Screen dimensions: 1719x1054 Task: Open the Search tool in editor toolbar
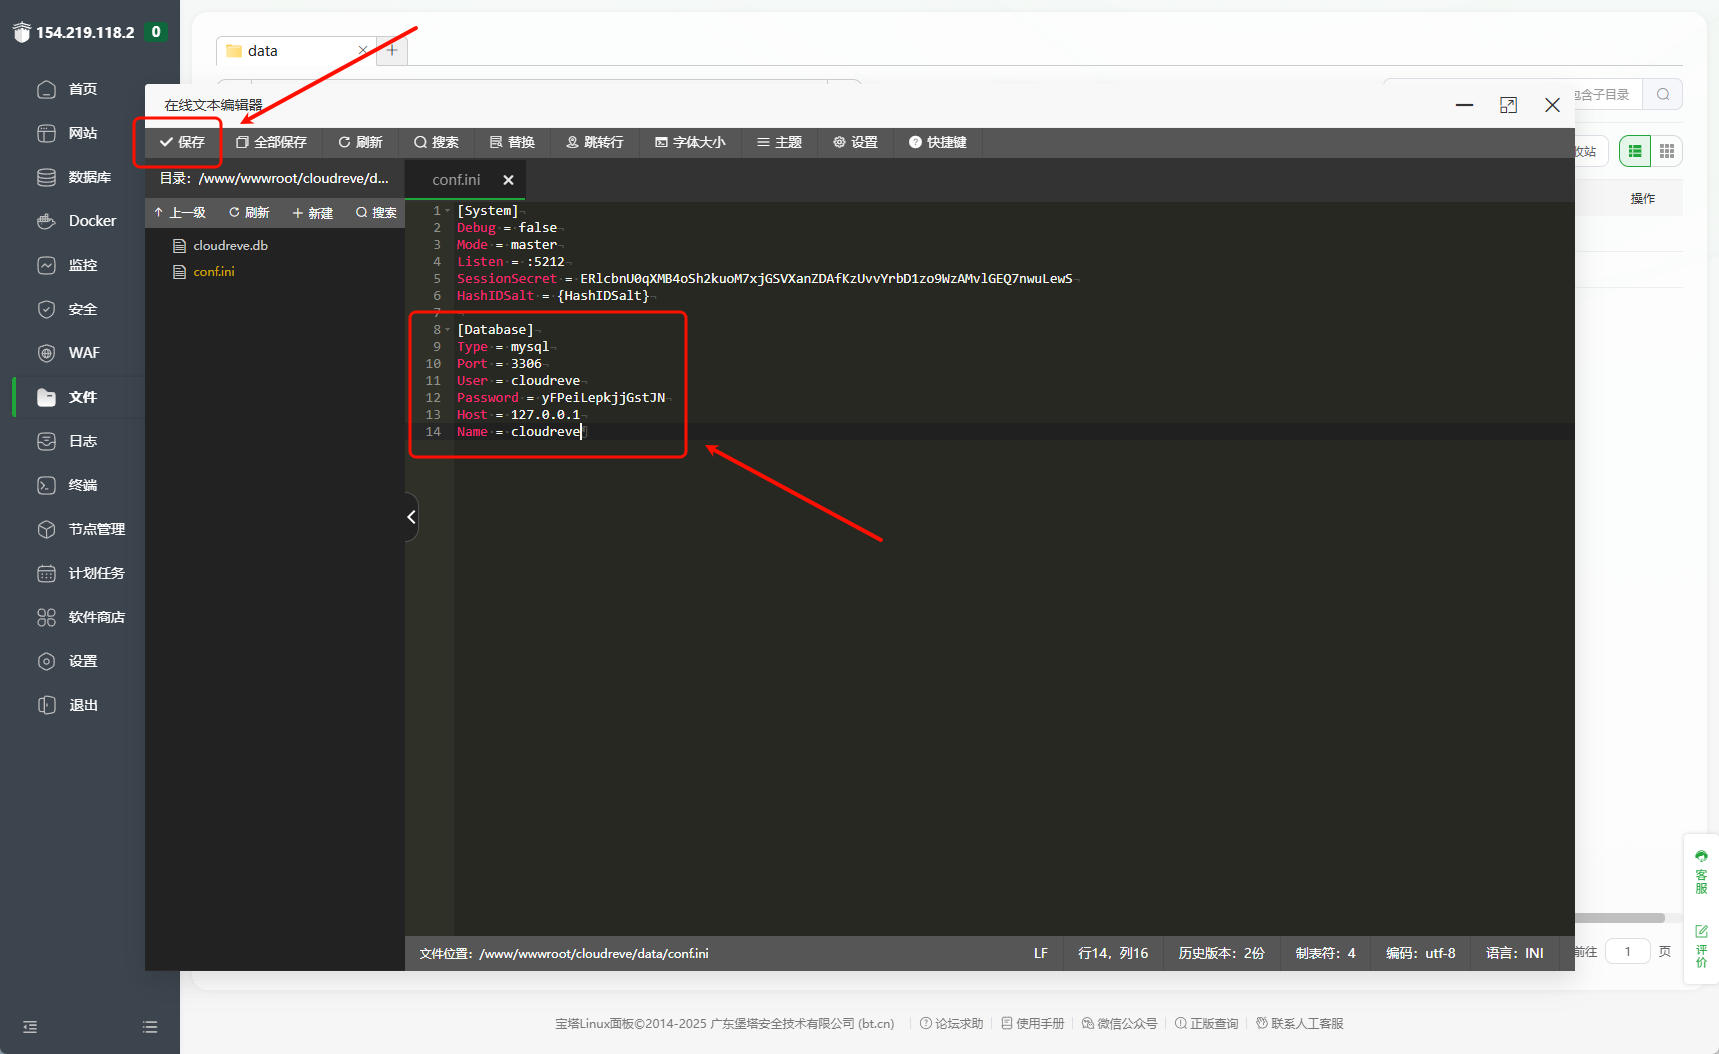coord(436,142)
